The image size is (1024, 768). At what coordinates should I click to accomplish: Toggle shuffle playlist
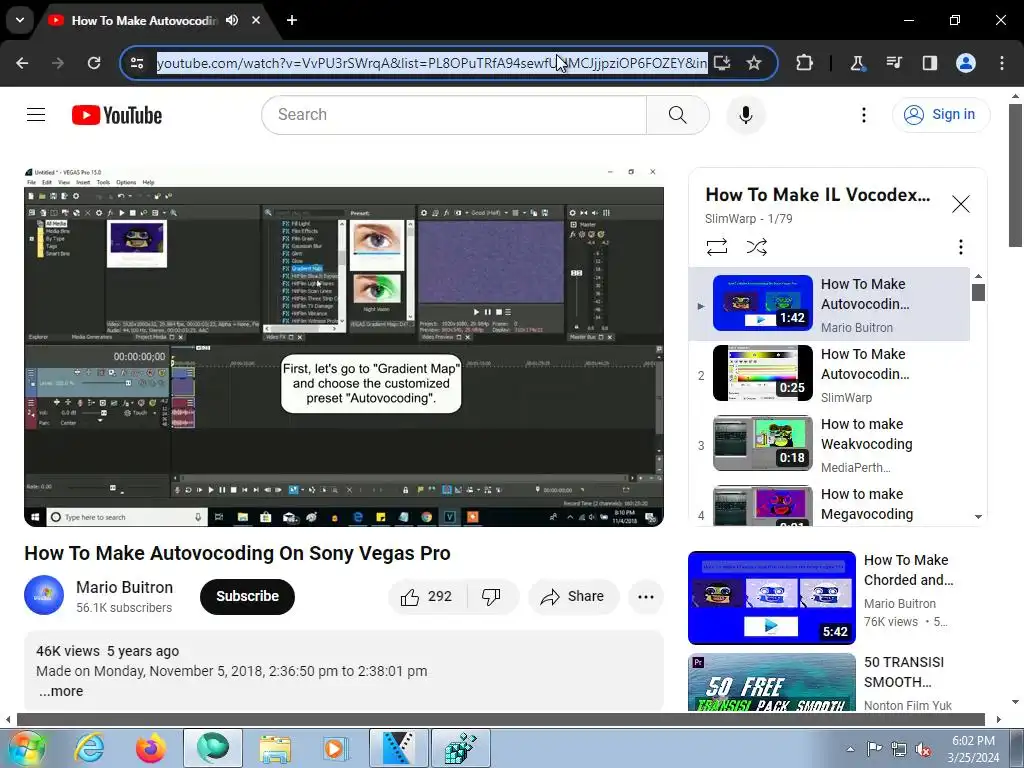756,247
